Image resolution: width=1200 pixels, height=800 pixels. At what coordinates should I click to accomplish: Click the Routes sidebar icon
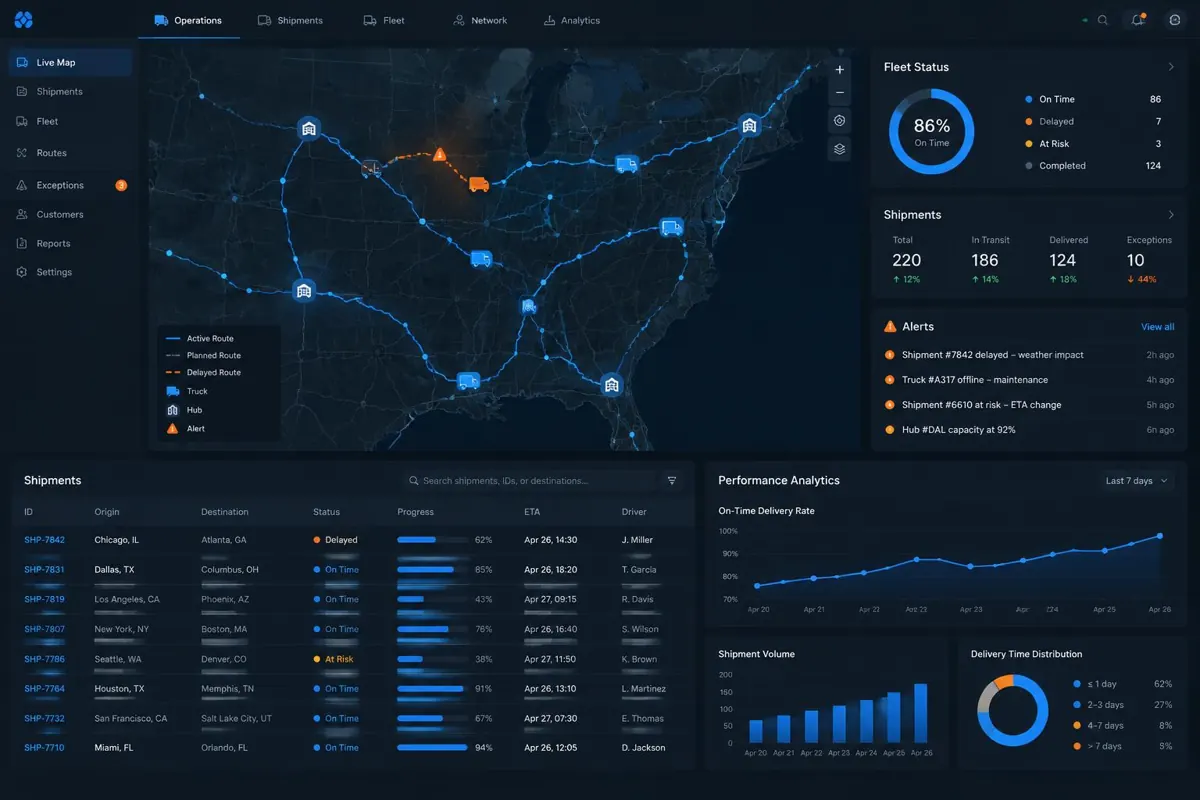click(22, 153)
